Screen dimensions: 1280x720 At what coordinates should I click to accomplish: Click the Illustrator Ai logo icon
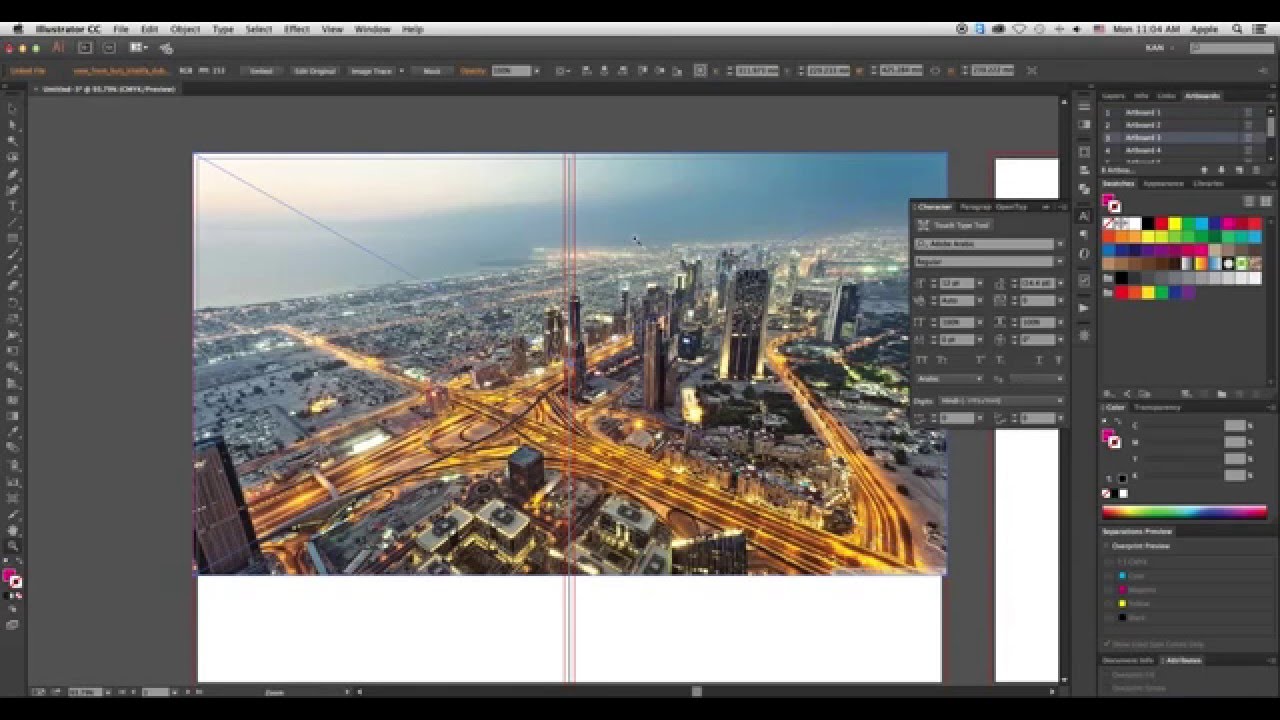(58, 47)
